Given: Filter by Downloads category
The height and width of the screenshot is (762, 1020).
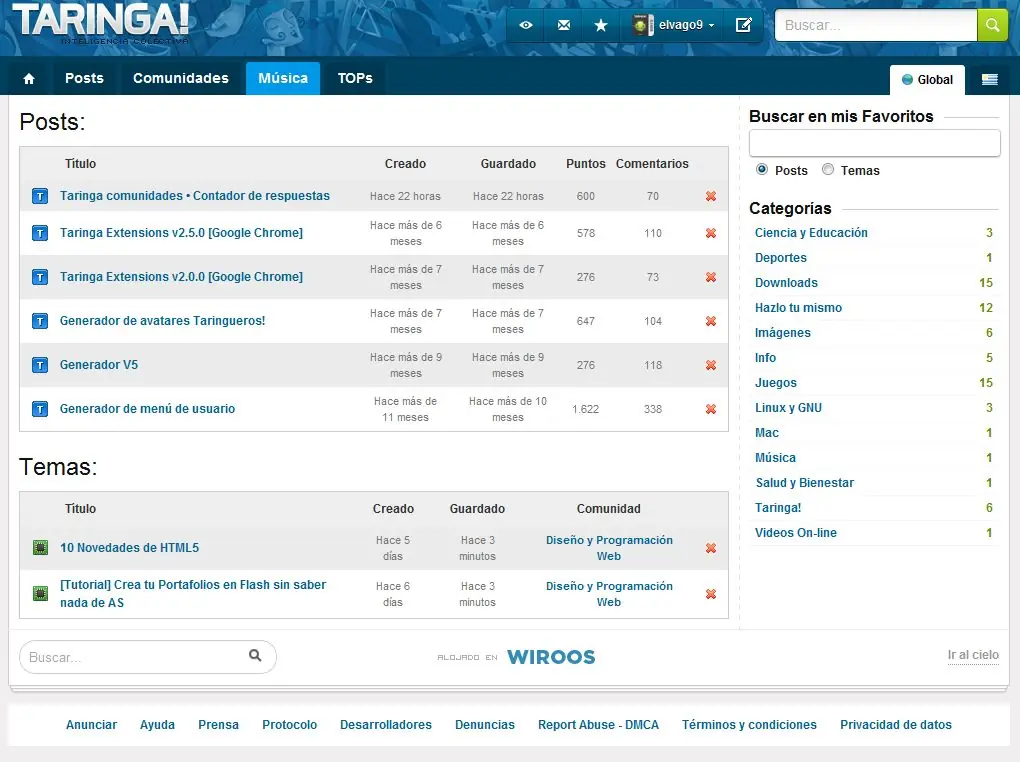Looking at the screenshot, I should 786,283.
